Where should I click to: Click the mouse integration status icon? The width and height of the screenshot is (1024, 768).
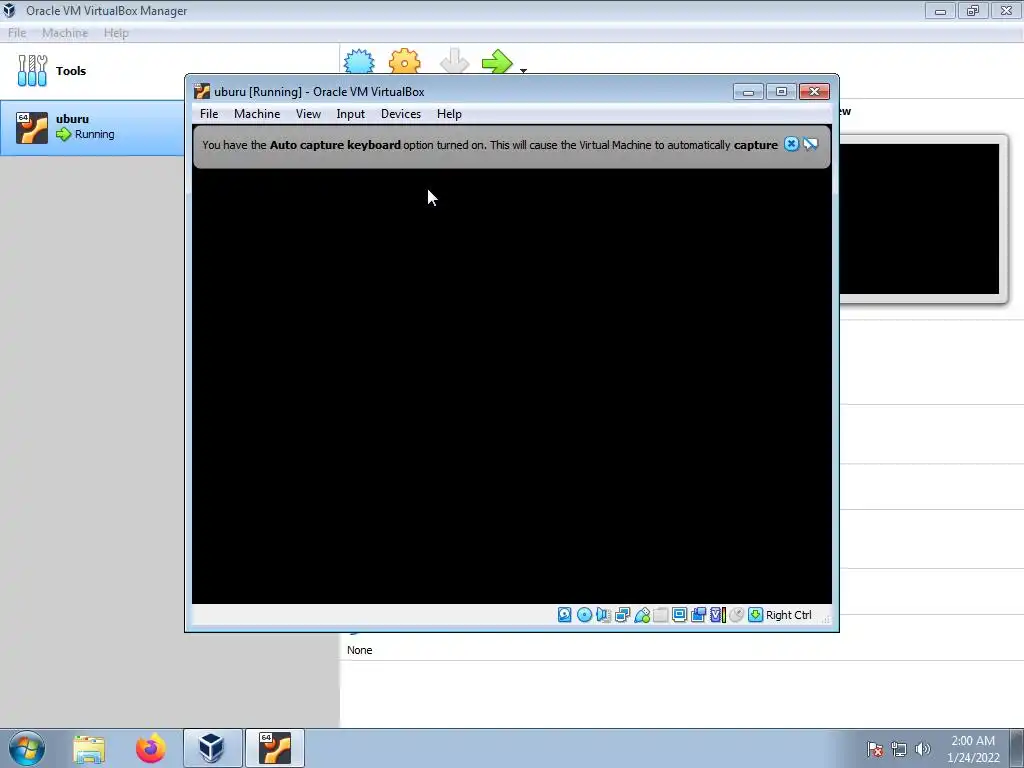737,615
